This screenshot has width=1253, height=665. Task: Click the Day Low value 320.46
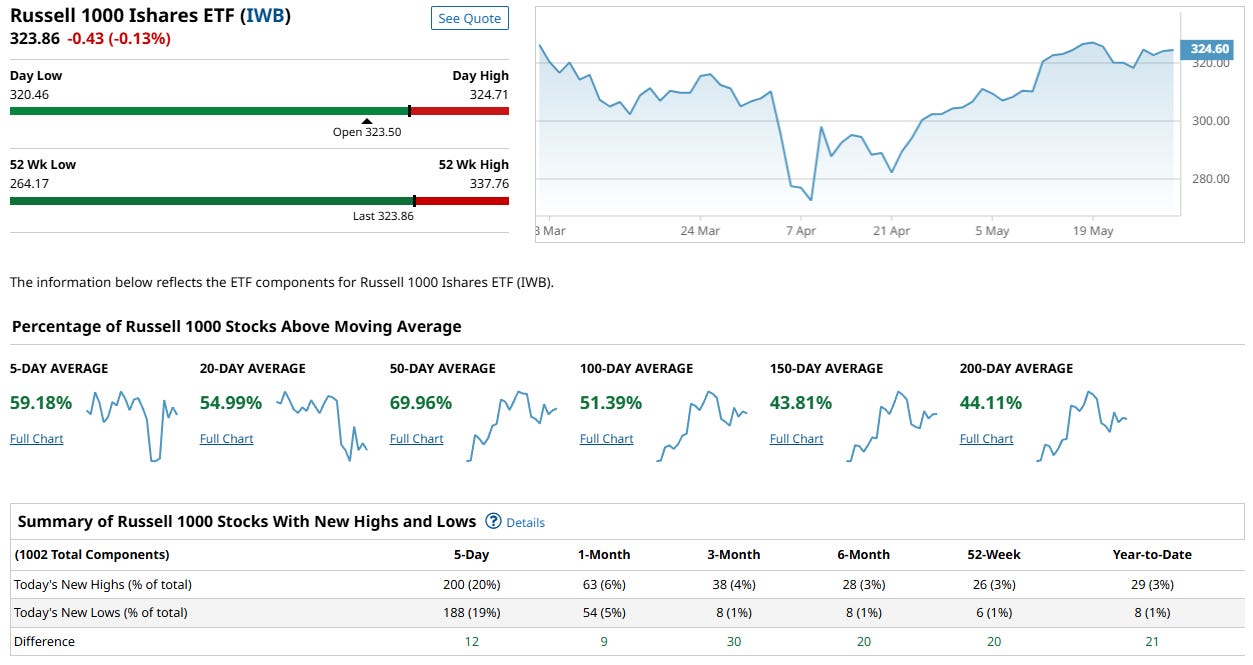[30, 95]
